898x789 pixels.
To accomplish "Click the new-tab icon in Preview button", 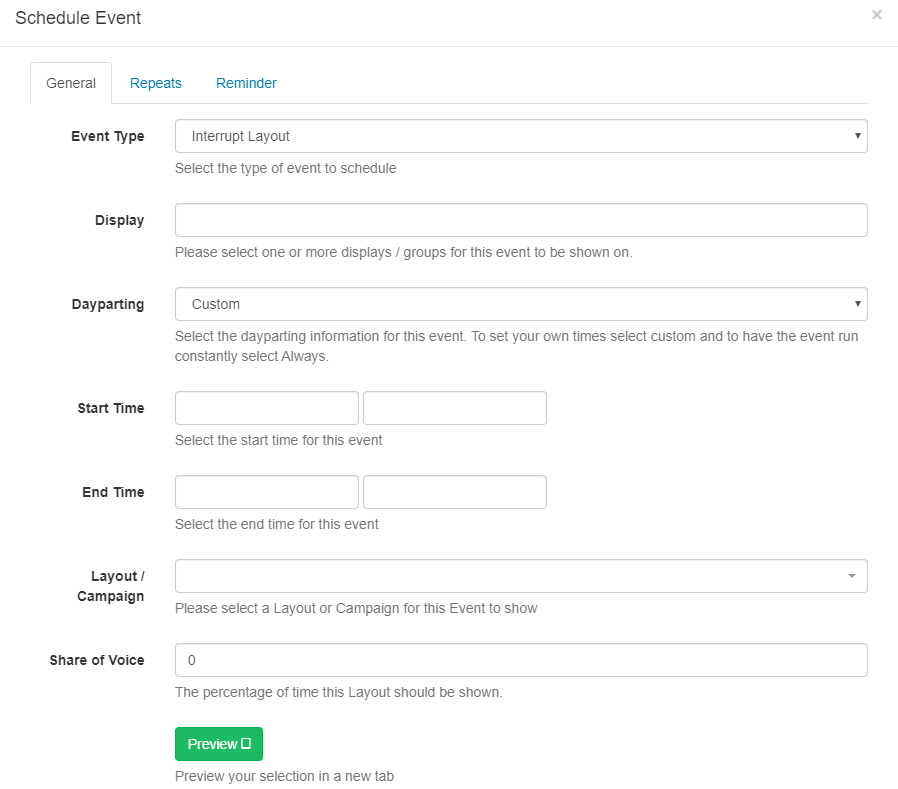I will coord(246,744).
